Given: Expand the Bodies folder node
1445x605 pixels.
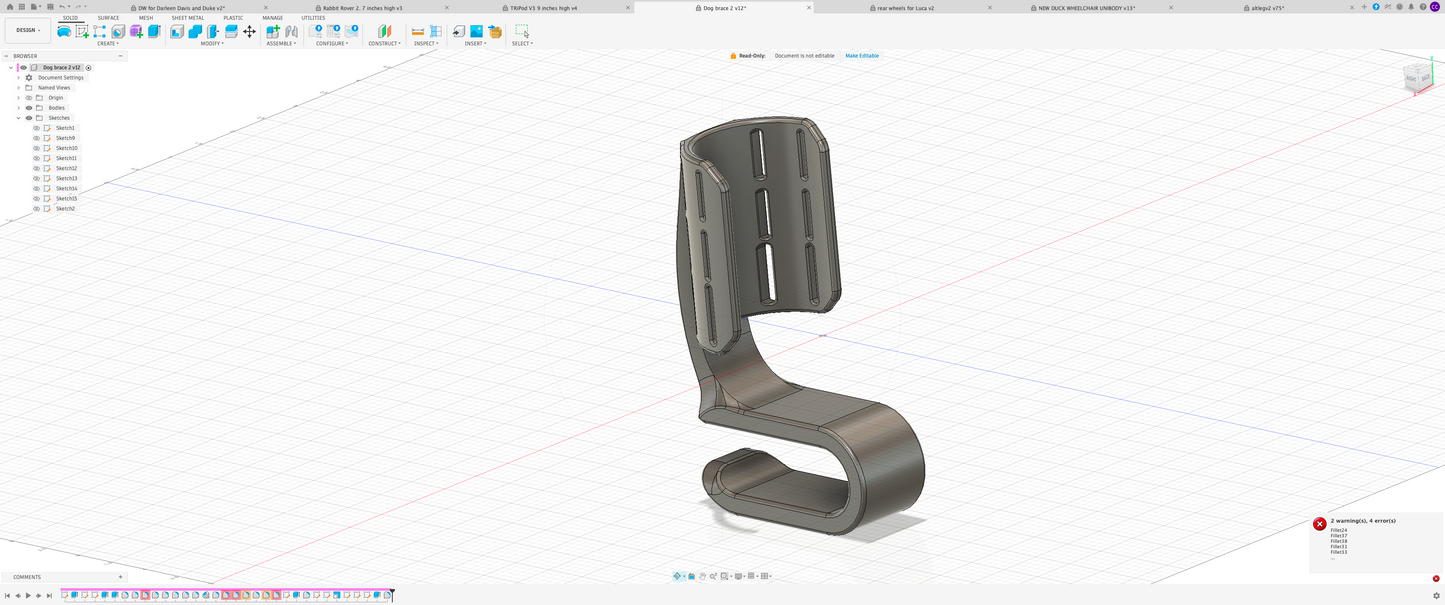Looking at the screenshot, I should point(18,108).
